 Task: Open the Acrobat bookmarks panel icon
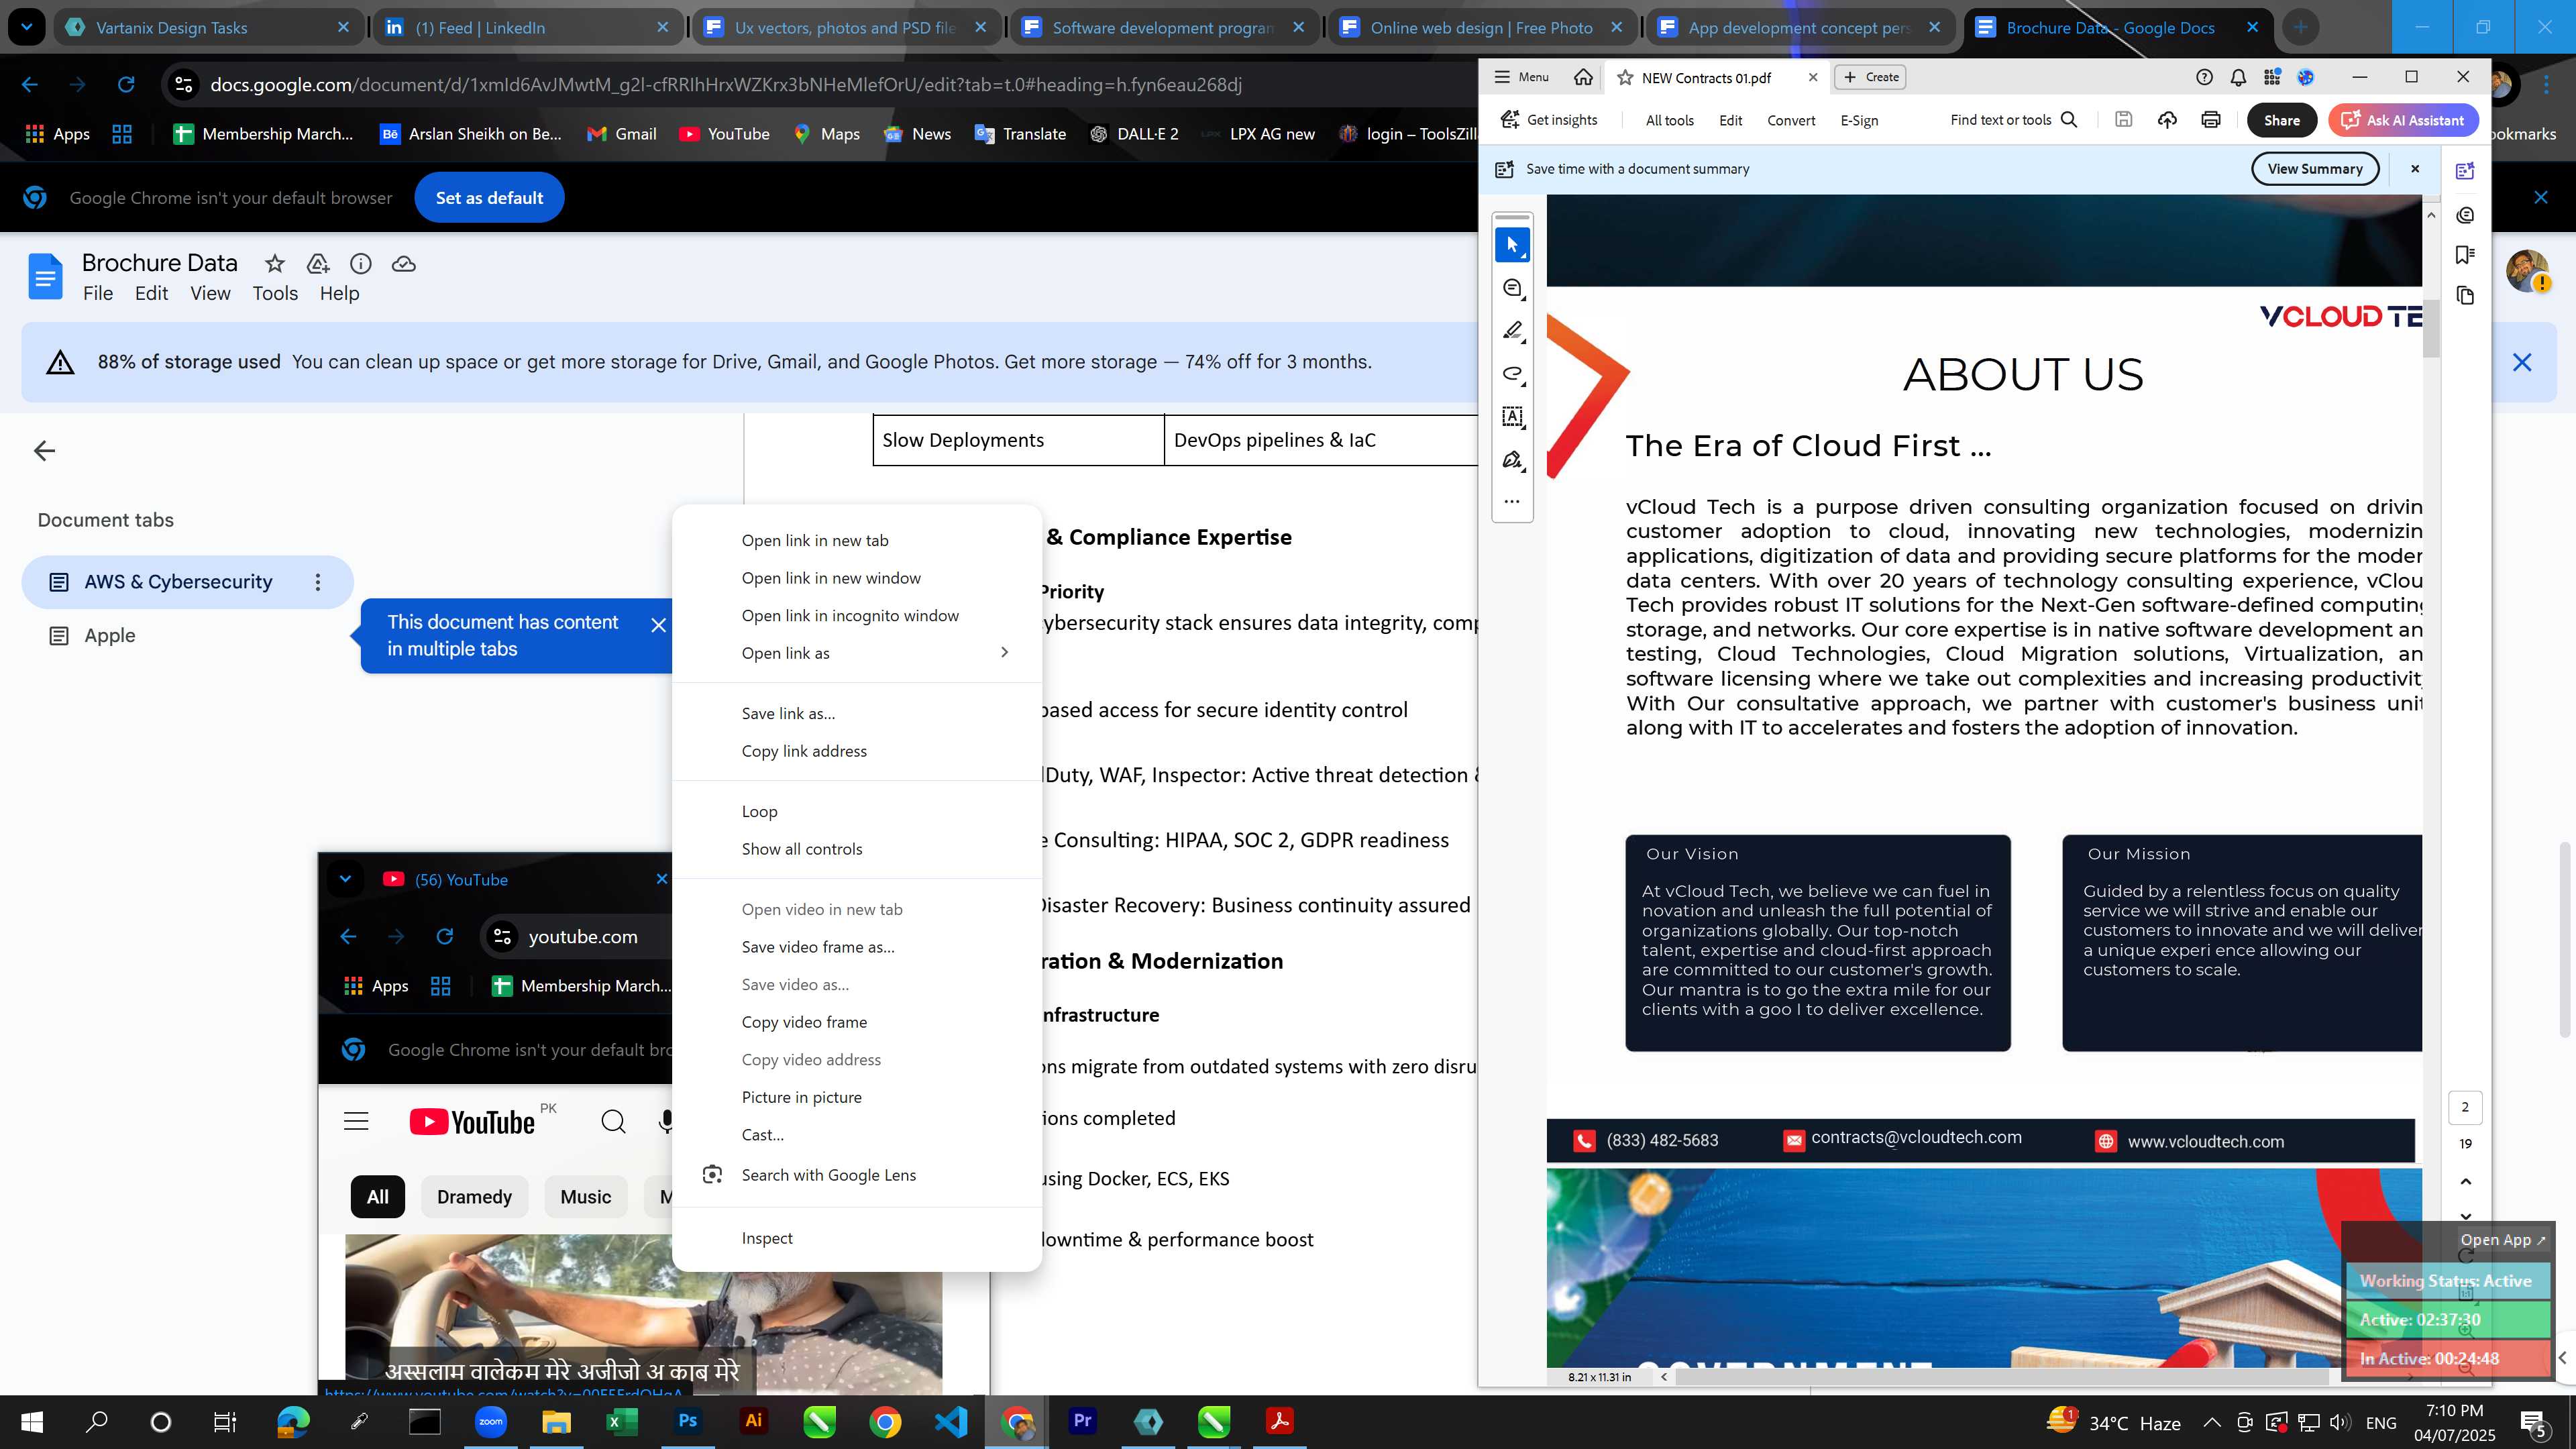point(2465,255)
